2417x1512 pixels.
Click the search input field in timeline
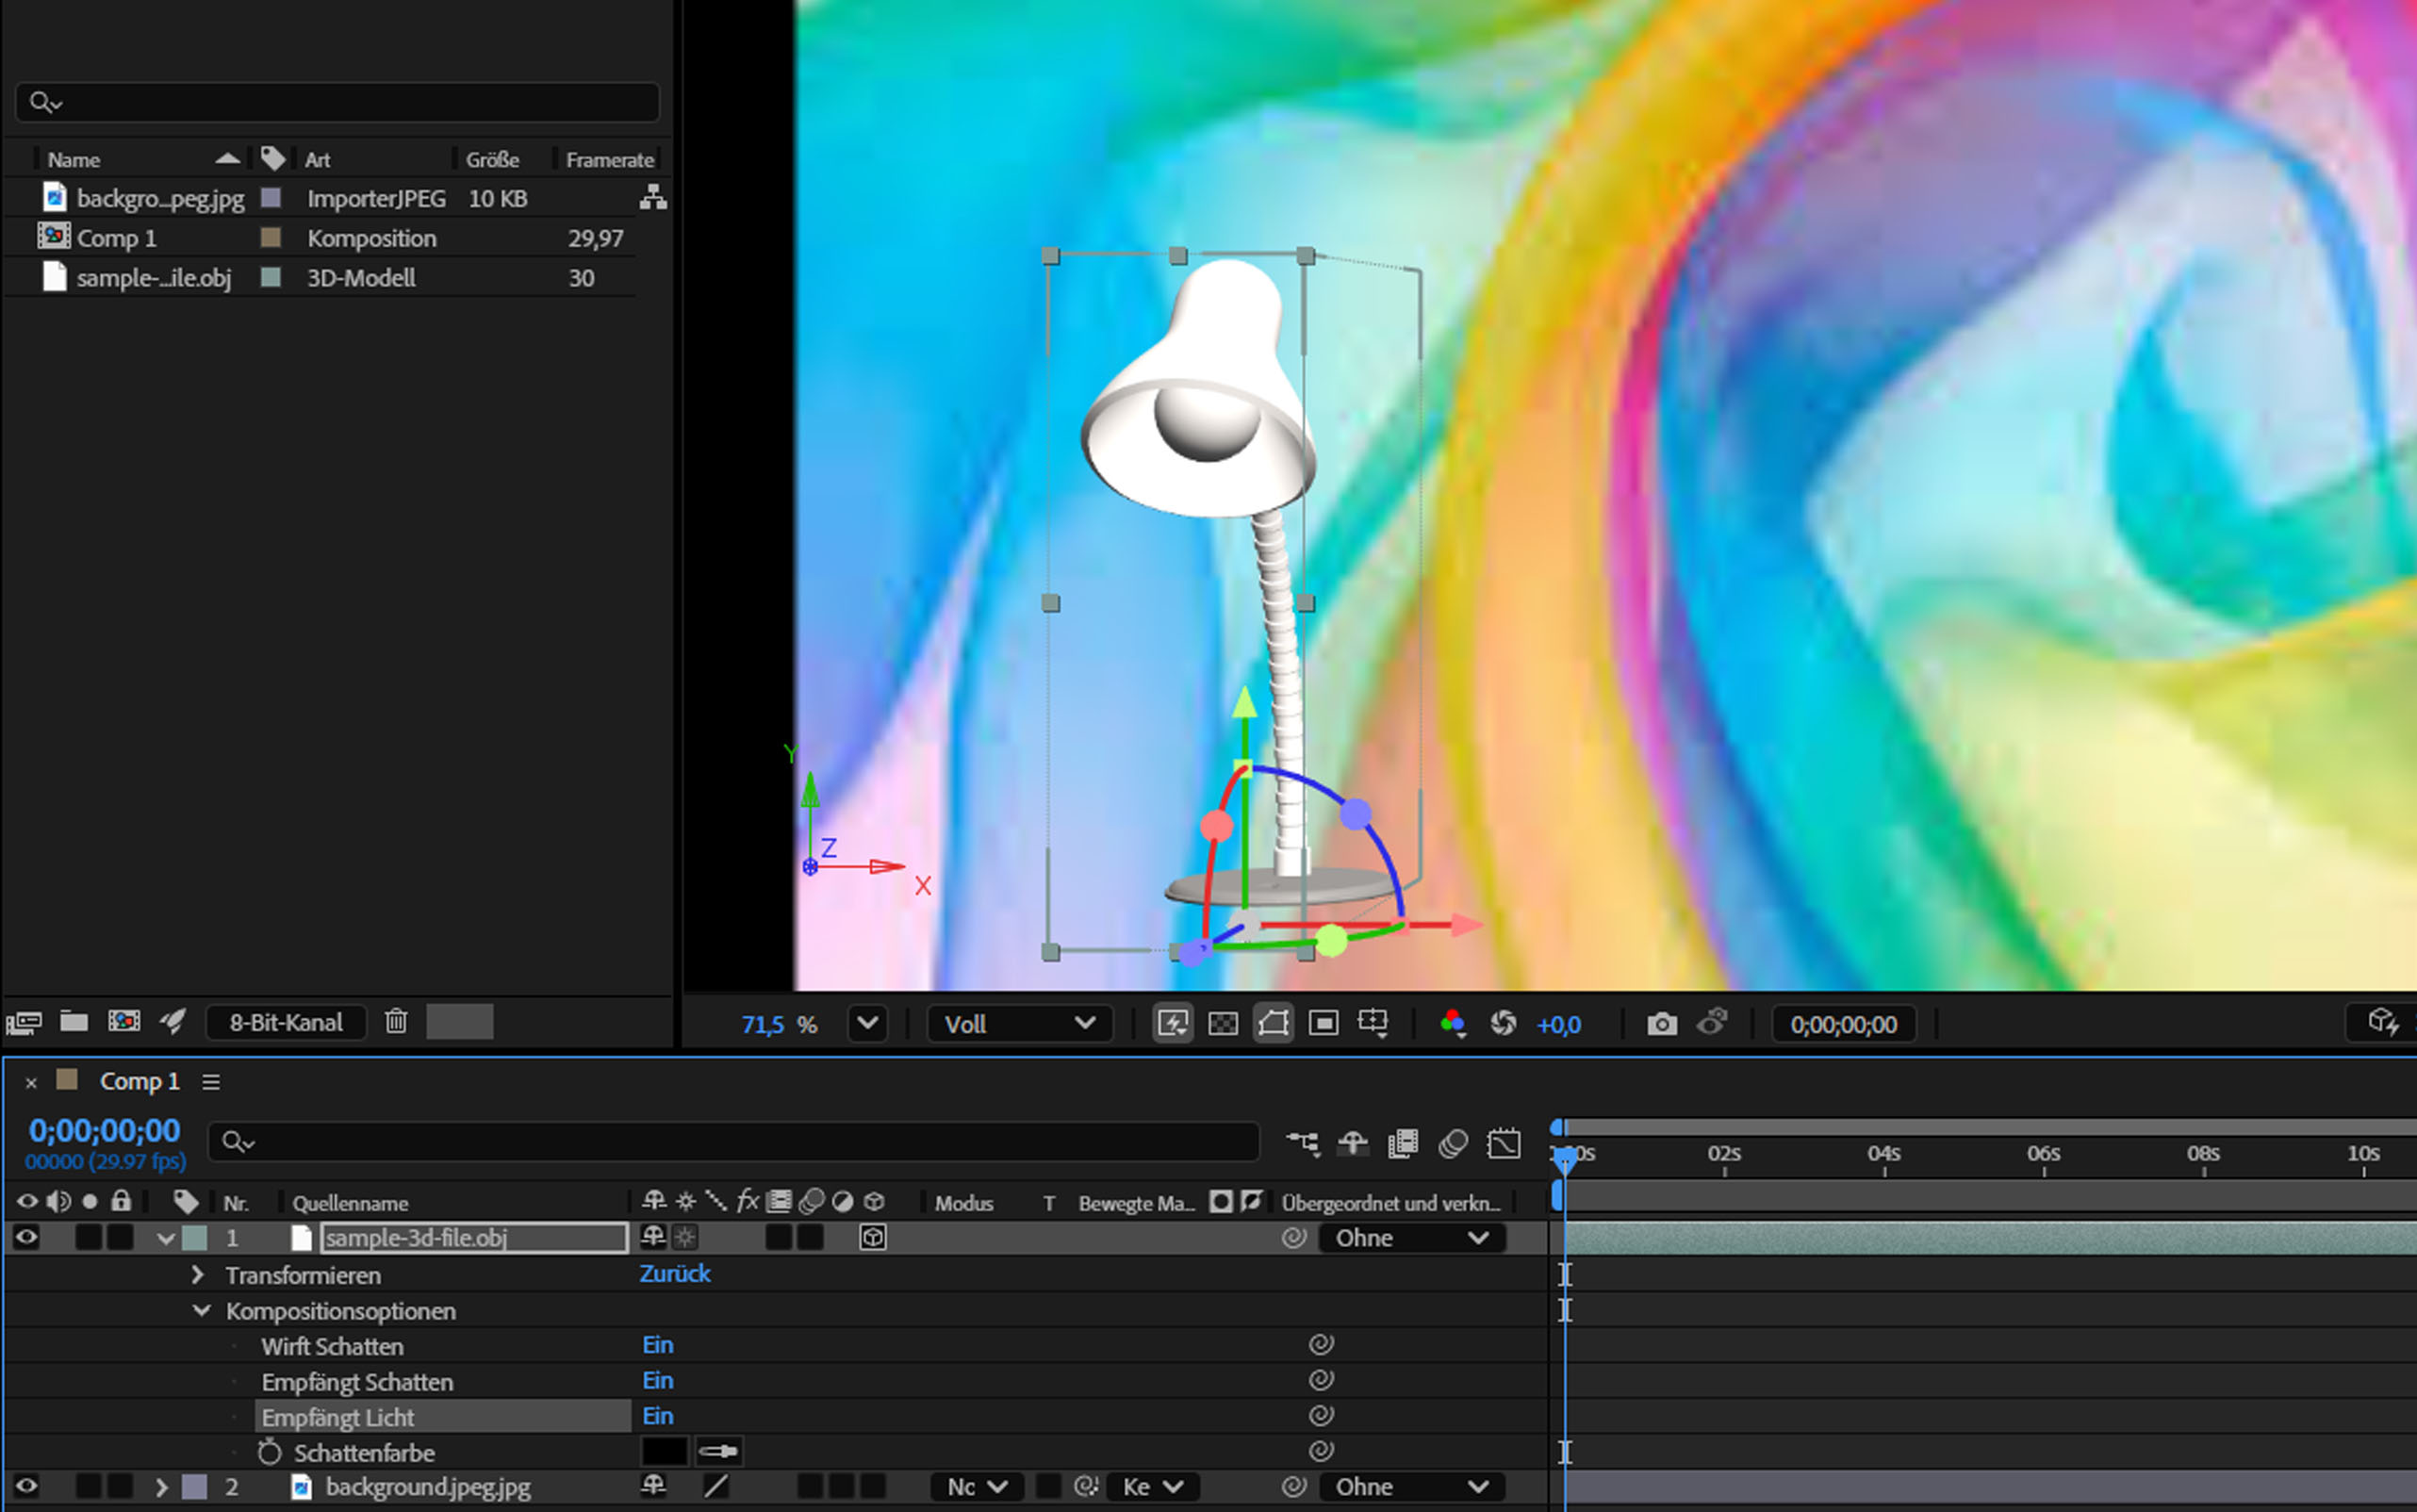click(x=736, y=1141)
